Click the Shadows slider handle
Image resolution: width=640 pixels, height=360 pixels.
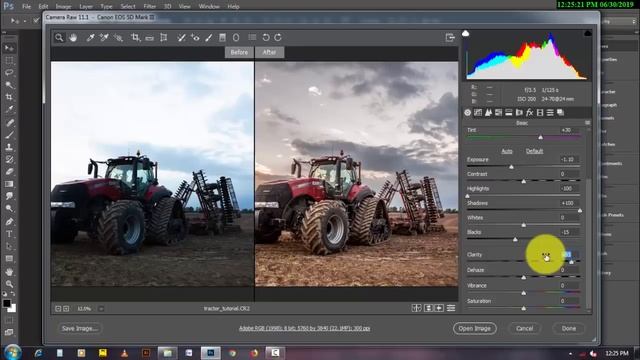click(580, 211)
